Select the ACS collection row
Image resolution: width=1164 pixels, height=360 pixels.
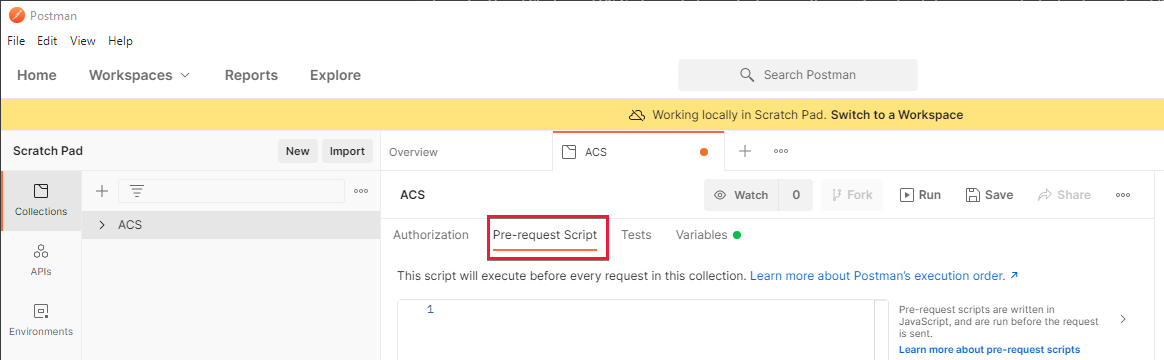pyautogui.click(x=231, y=224)
